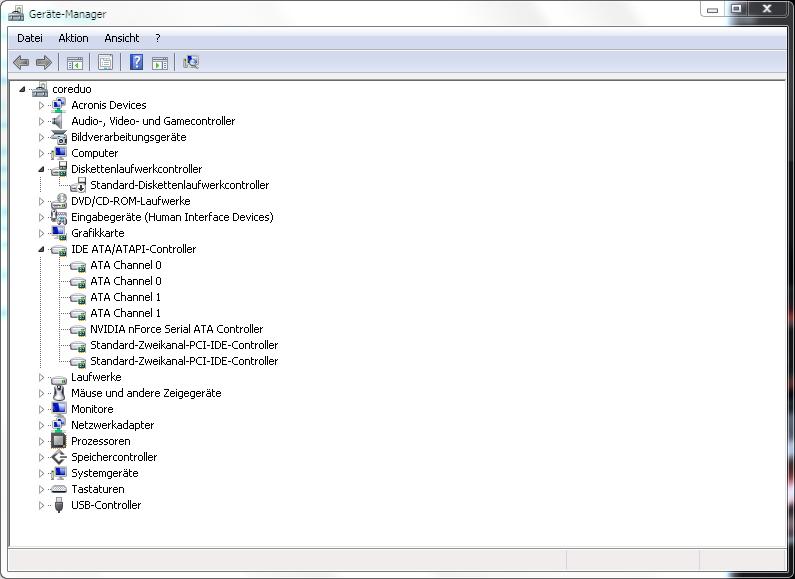Click the Prozessoren chip icon
Image resolution: width=795 pixels, height=579 pixels.
59,441
